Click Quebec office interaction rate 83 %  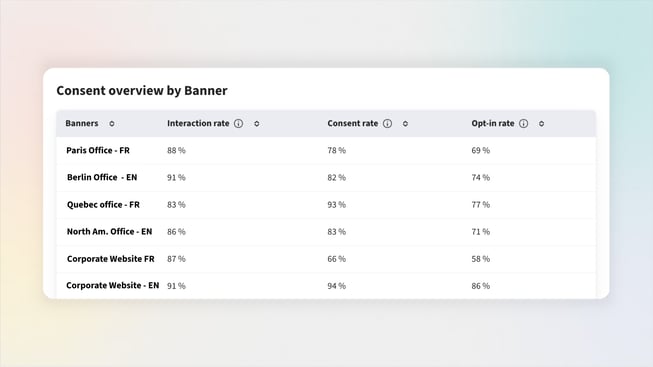tap(176, 205)
